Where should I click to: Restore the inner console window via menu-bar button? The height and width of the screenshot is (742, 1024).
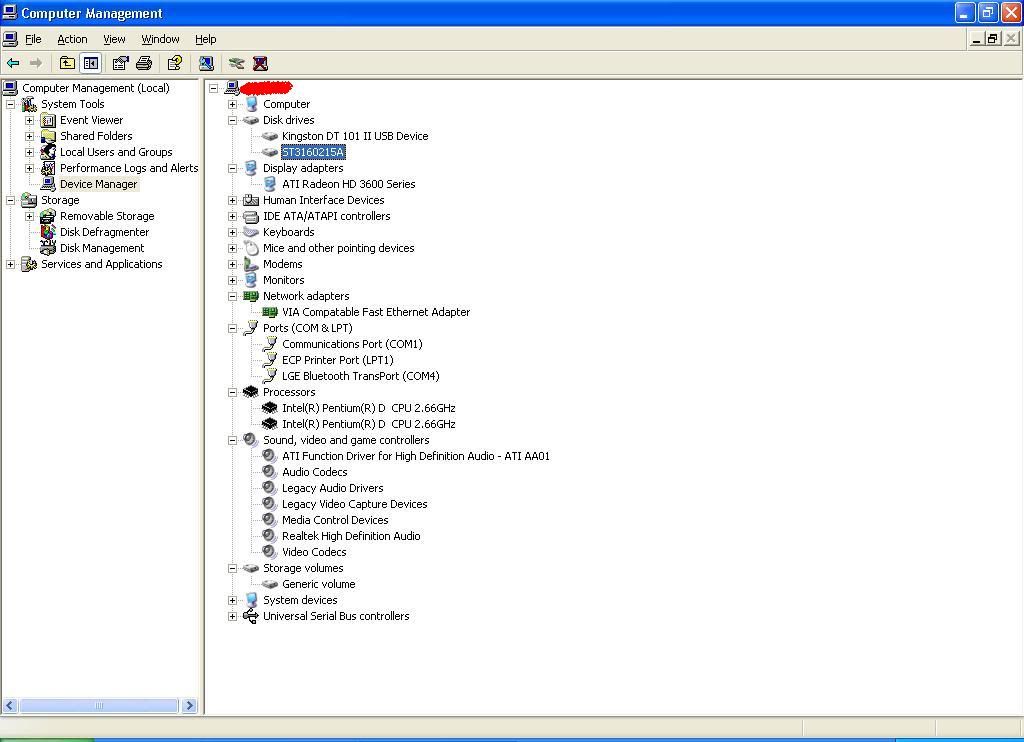[x=993, y=39]
